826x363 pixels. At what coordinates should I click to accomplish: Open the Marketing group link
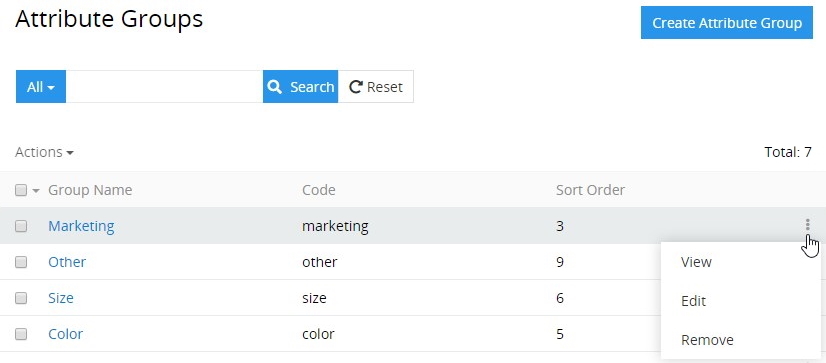click(81, 226)
